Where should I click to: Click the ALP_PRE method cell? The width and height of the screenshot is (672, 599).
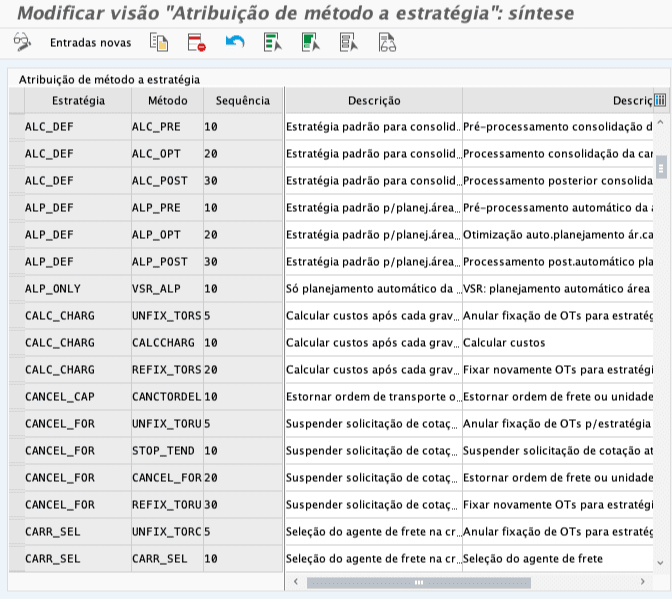tap(168, 208)
